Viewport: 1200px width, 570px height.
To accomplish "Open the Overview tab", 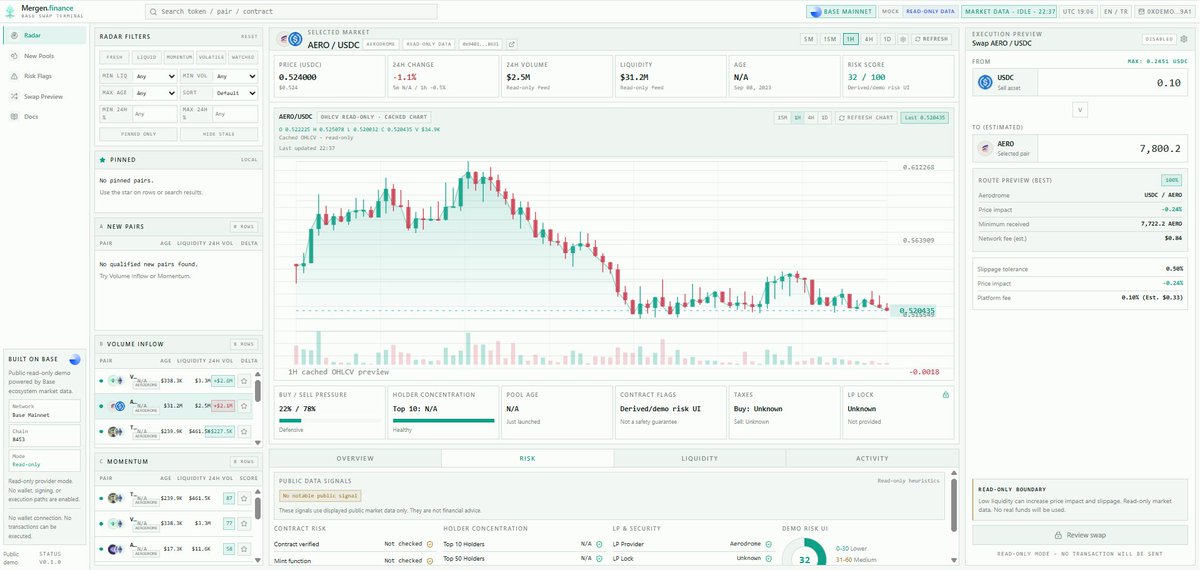I will [355, 458].
